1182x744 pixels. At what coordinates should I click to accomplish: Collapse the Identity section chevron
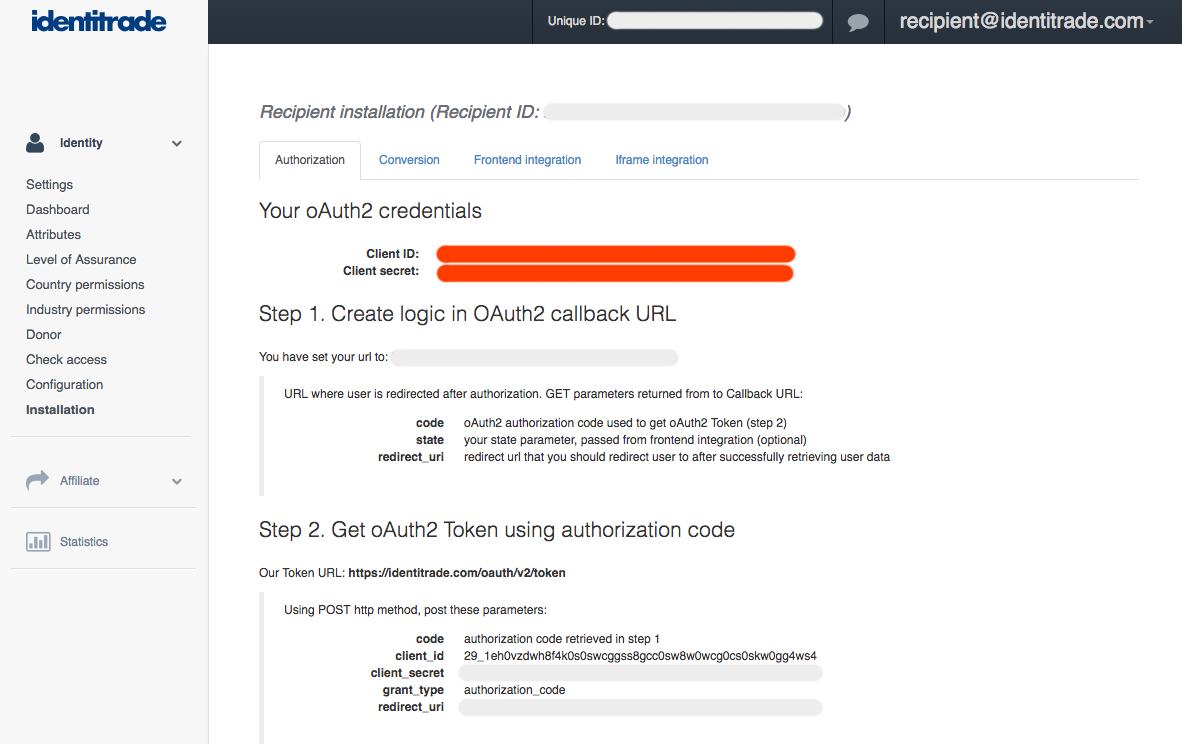click(176, 143)
